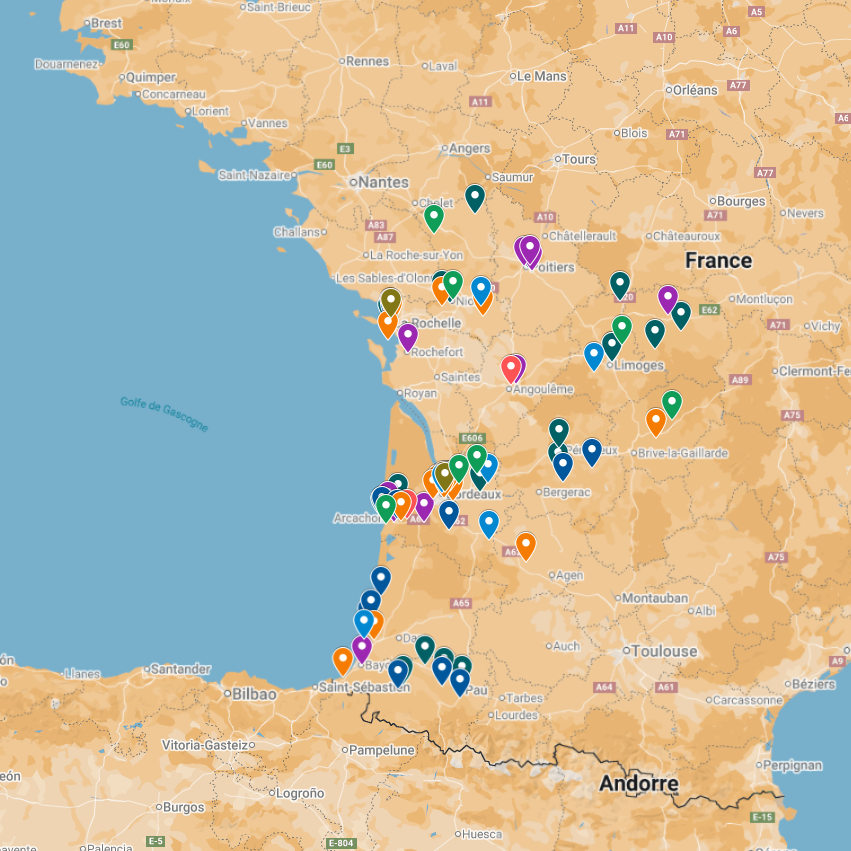Viewport: 851px width, 851px height.
Task: Click the teal pin northeast of Cholet
Action: point(475,192)
